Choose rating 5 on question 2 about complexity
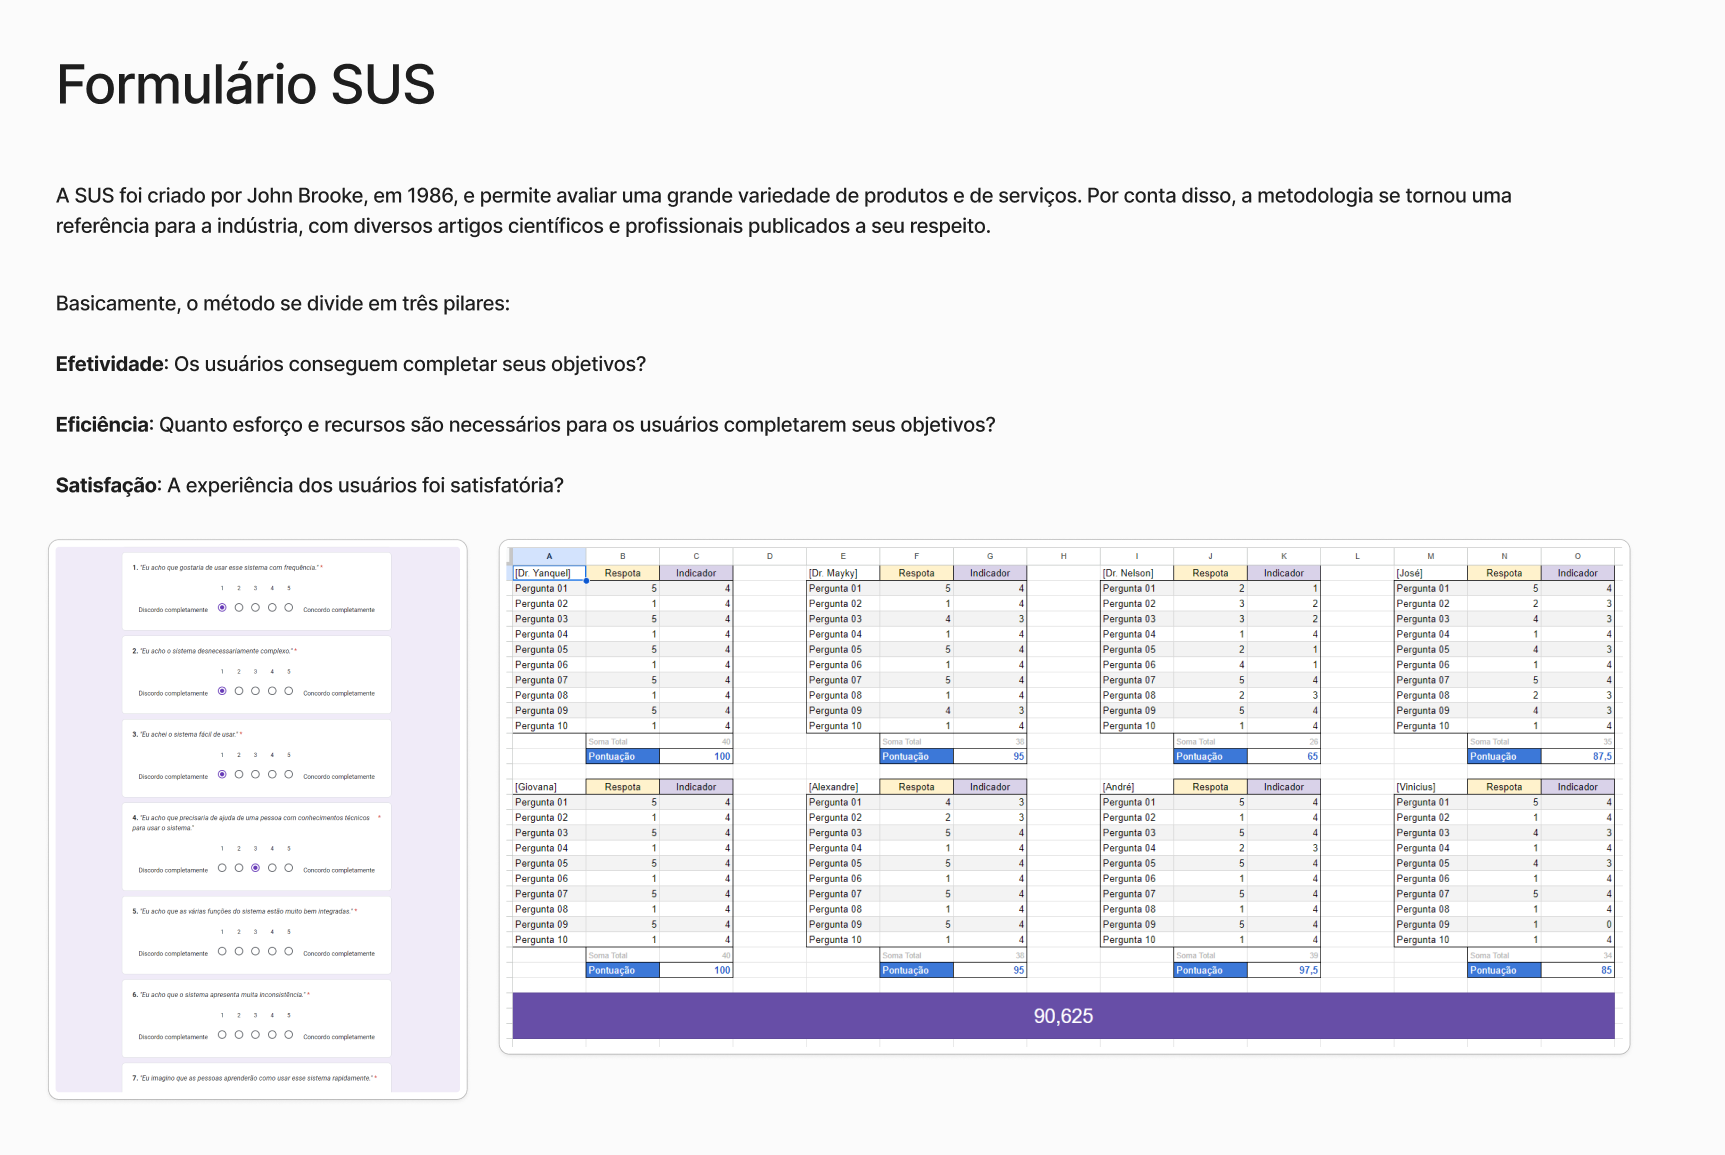 click(289, 691)
